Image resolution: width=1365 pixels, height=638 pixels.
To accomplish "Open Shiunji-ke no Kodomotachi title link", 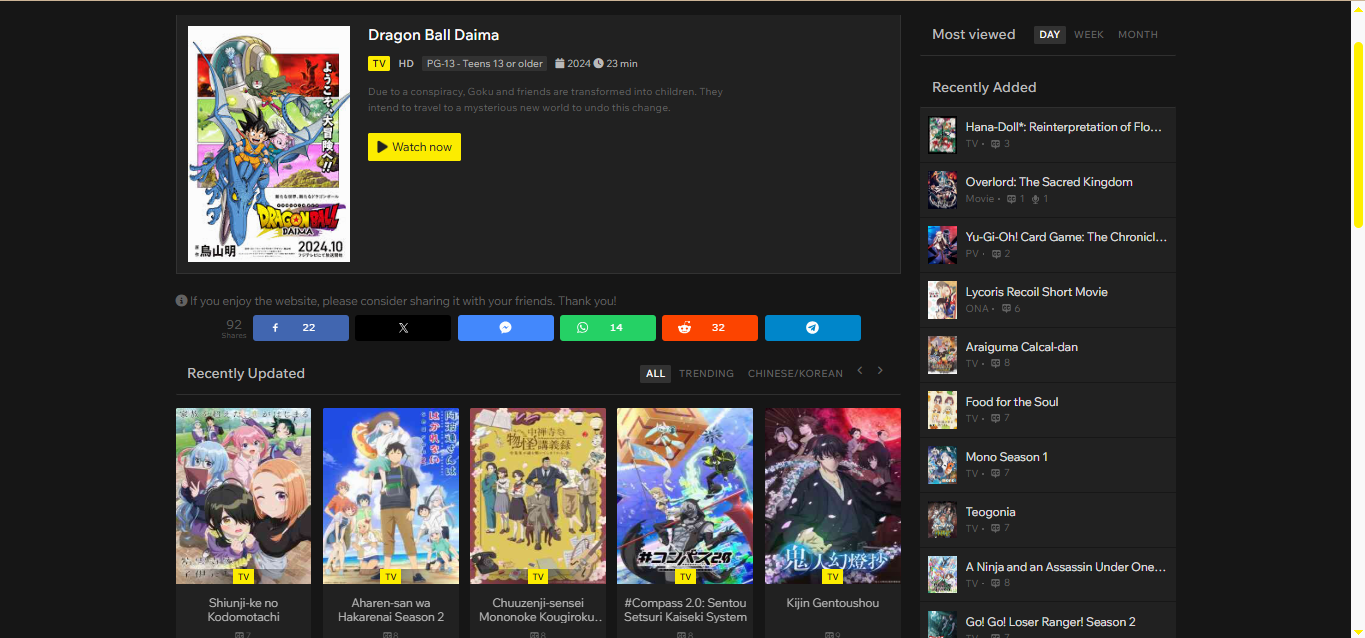I will tap(244, 610).
